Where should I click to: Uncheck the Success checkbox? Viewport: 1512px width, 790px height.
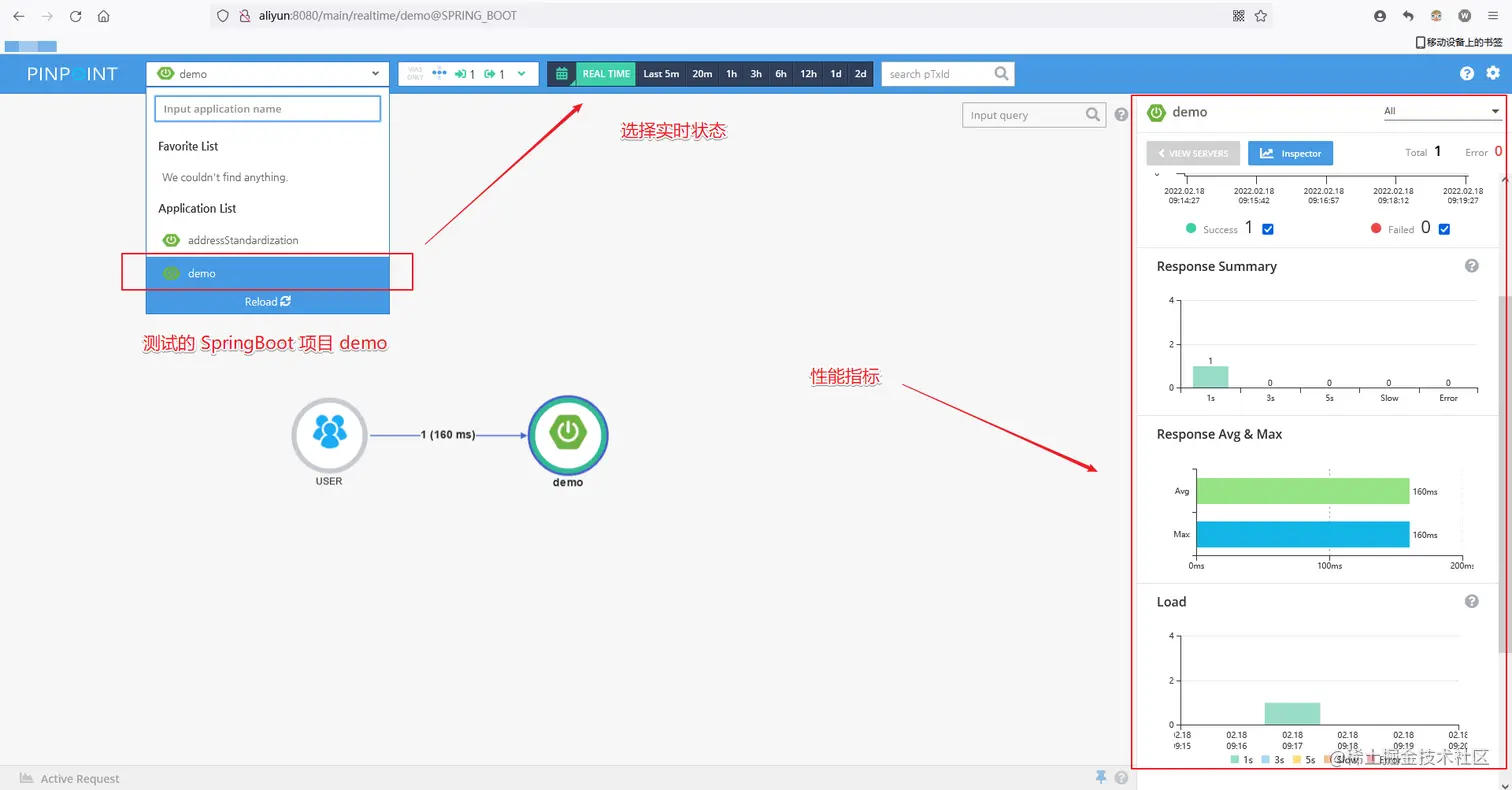pyautogui.click(x=1268, y=229)
